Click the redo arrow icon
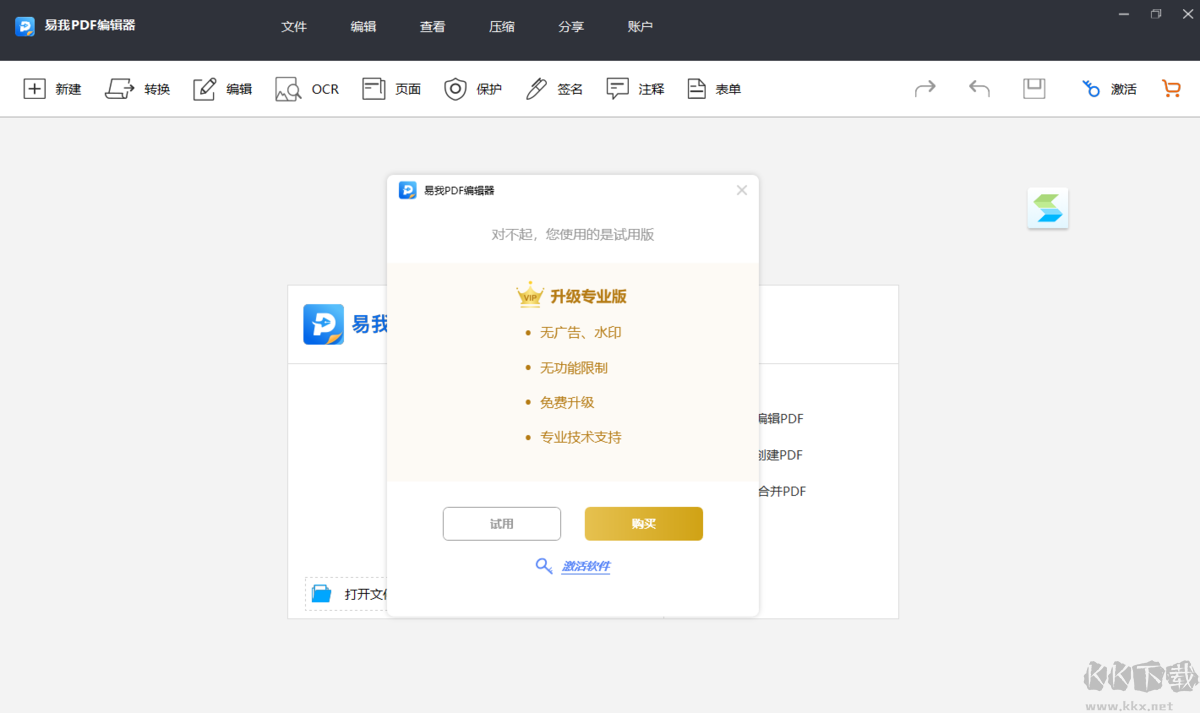This screenshot has height=713, width=1200. point(925,88)
